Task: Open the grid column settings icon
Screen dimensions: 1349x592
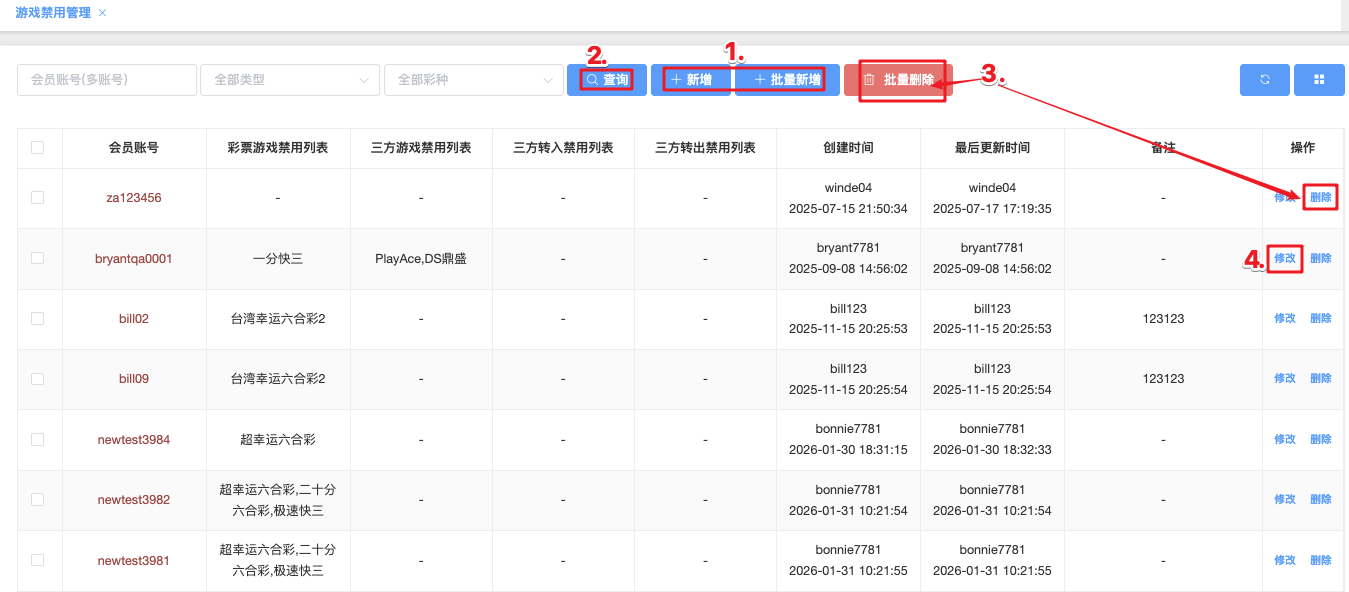Action: point(1319,80)
